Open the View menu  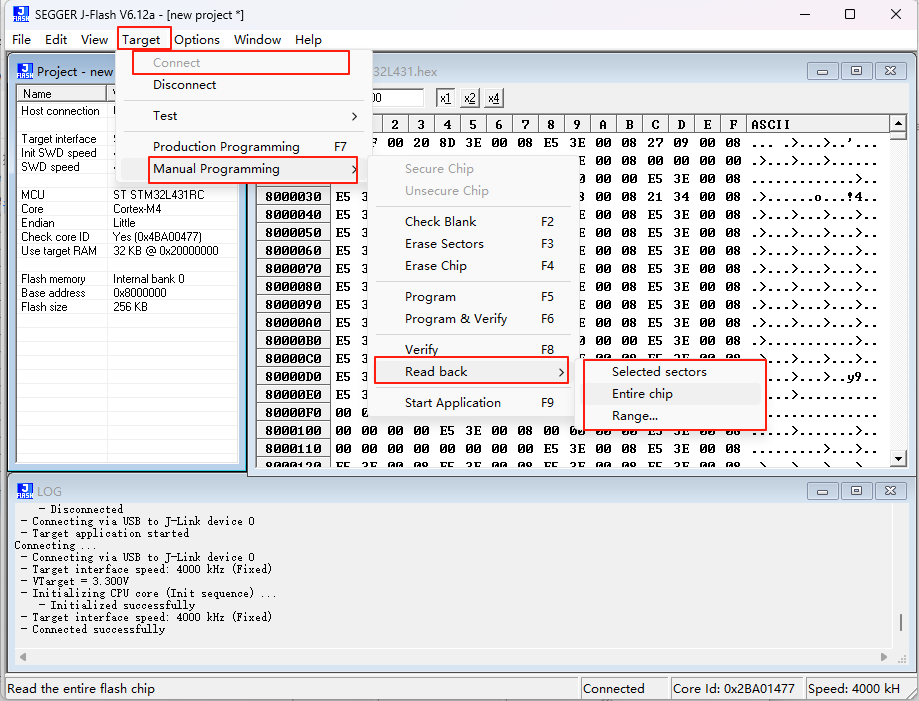pyautogui.click(x=94, y=40)
